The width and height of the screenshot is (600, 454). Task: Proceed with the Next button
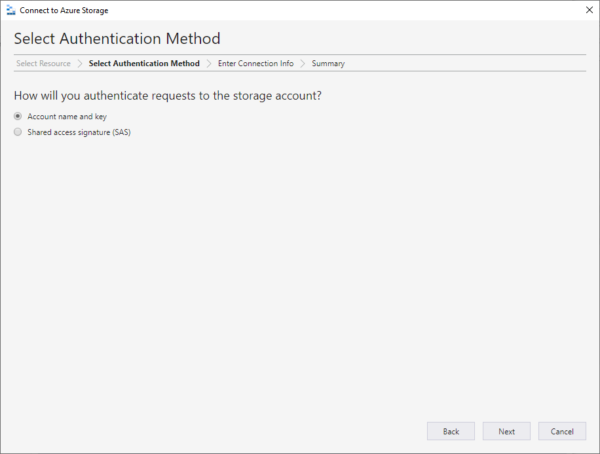coord(506,431)
